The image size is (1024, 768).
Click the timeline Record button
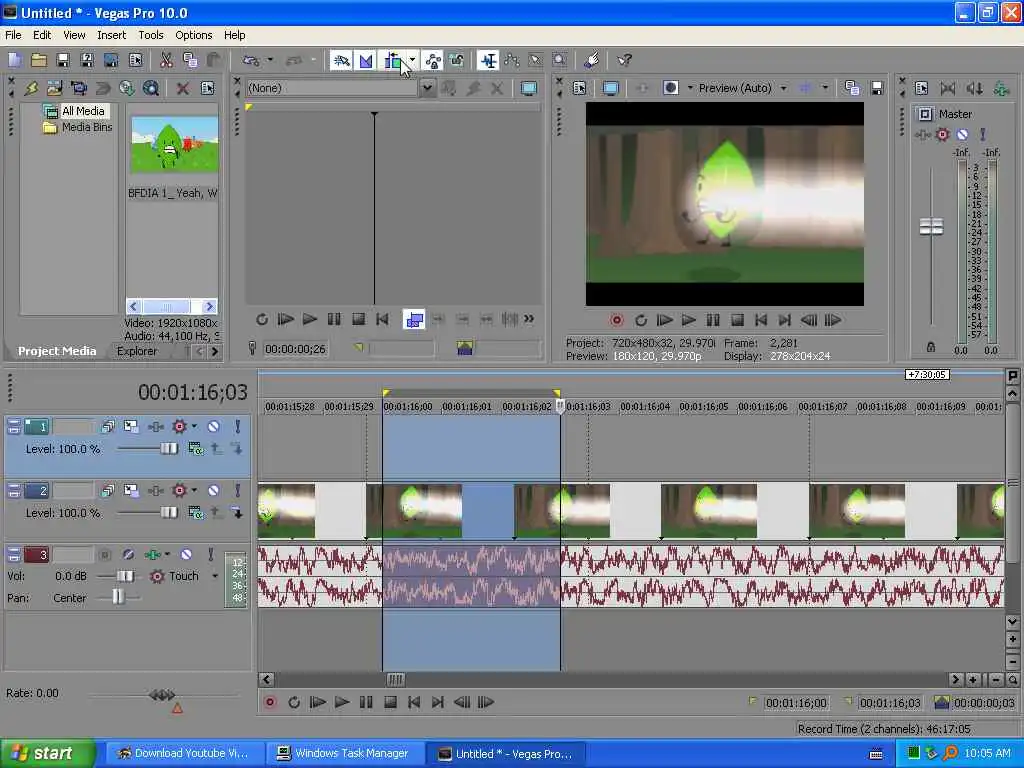point(270,702)
